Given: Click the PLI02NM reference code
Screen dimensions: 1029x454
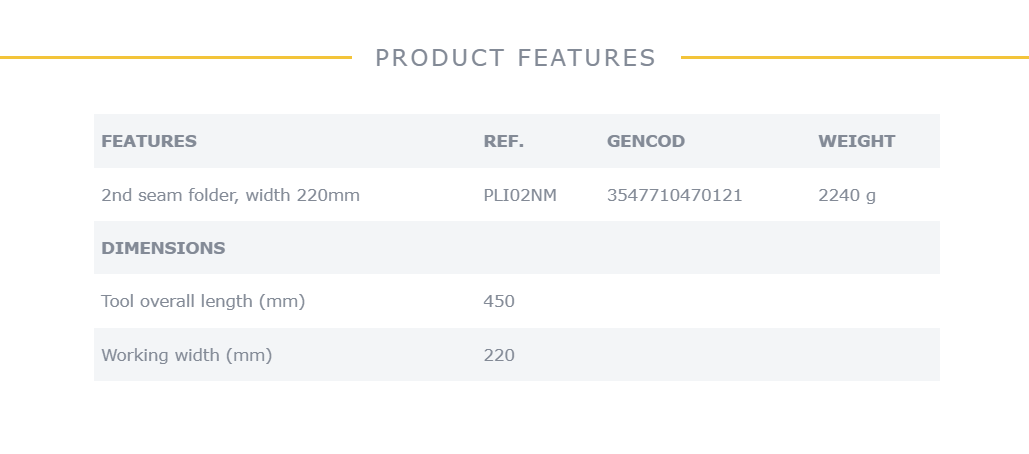Looking at the screenshot, I should click(x=520, y=195).
